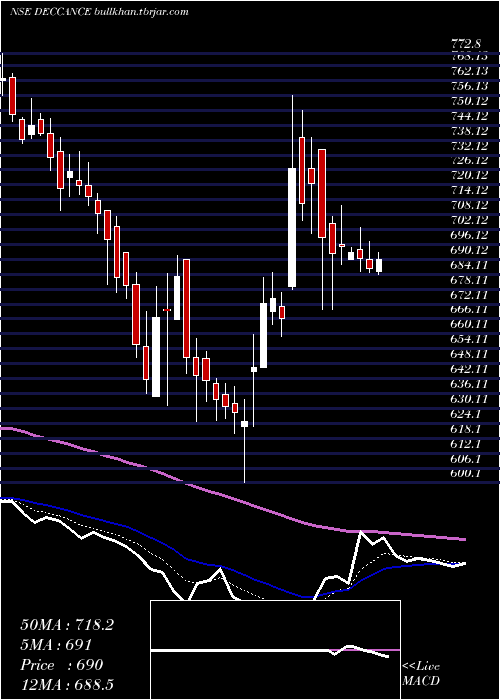Click the '5MA : 691' readout
Image resolution: width=500 pixels, height=700 pixels.
click(x=56, y=645)
